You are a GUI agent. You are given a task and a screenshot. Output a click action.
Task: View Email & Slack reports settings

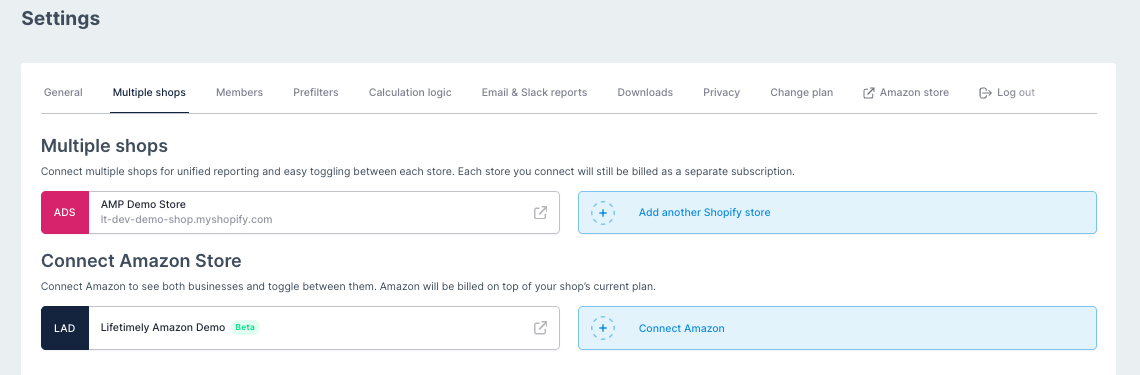click(x=534, y=92)
